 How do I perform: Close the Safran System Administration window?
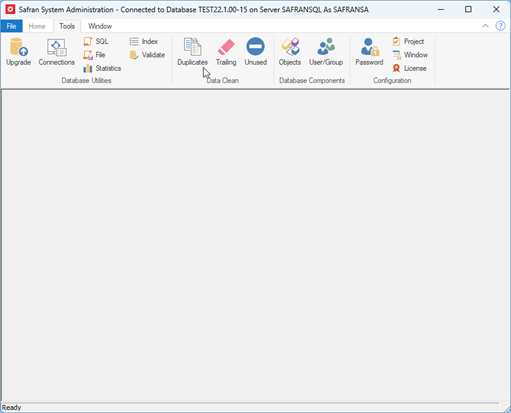[x=496, y=9]
